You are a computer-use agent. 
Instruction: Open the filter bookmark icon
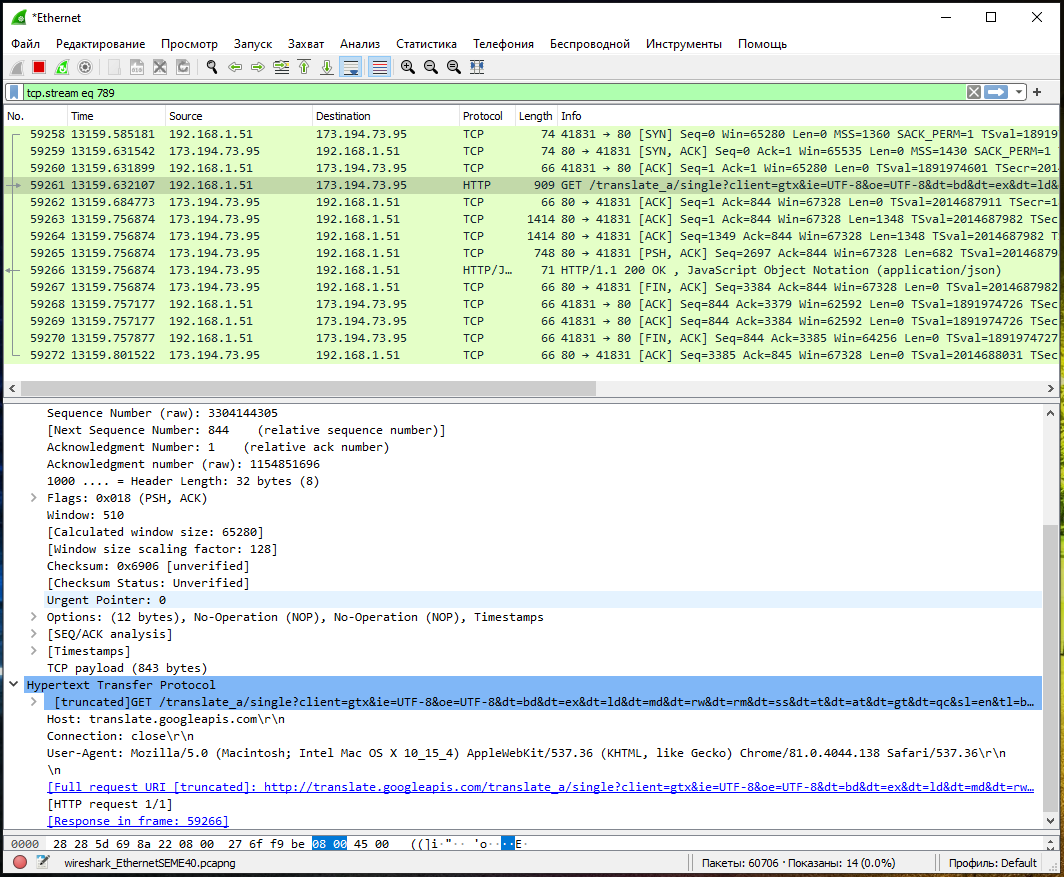[15, 92]
